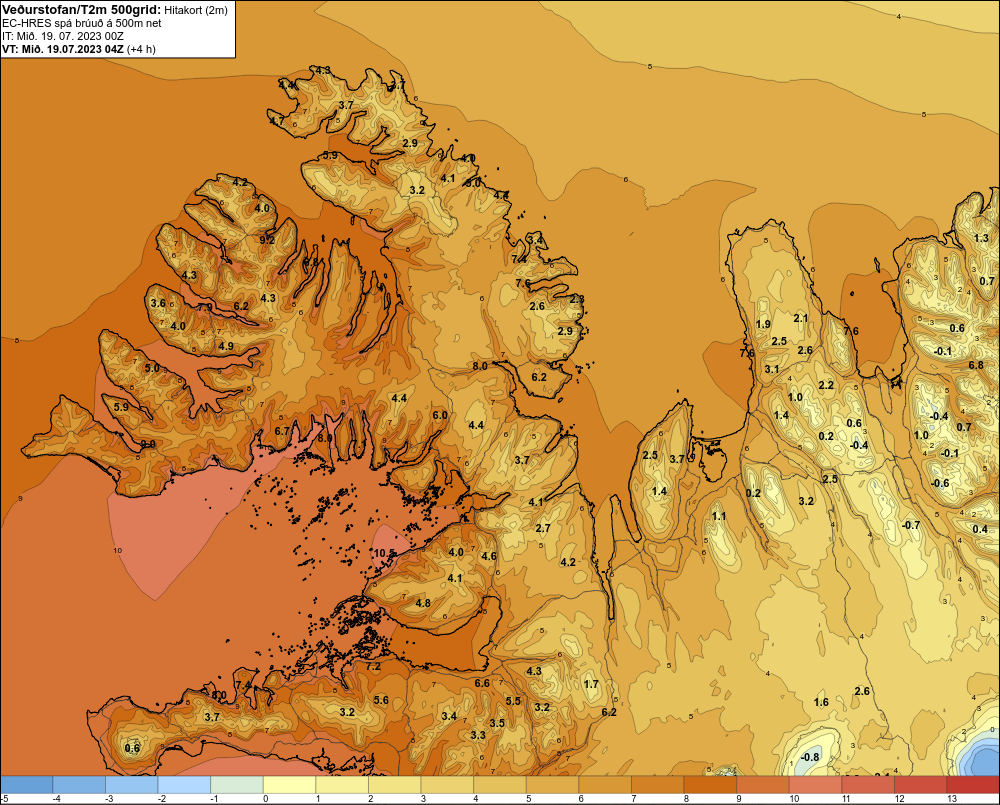Click the map title 'Veðurstofan/T2m 500grid'
1000x805 pixels.
81,9
